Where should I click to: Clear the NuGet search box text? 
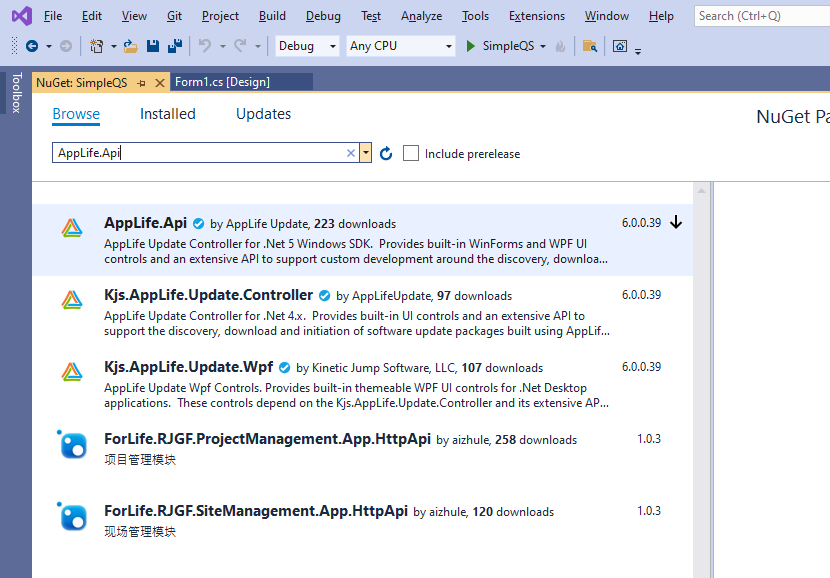click(350, 153)
